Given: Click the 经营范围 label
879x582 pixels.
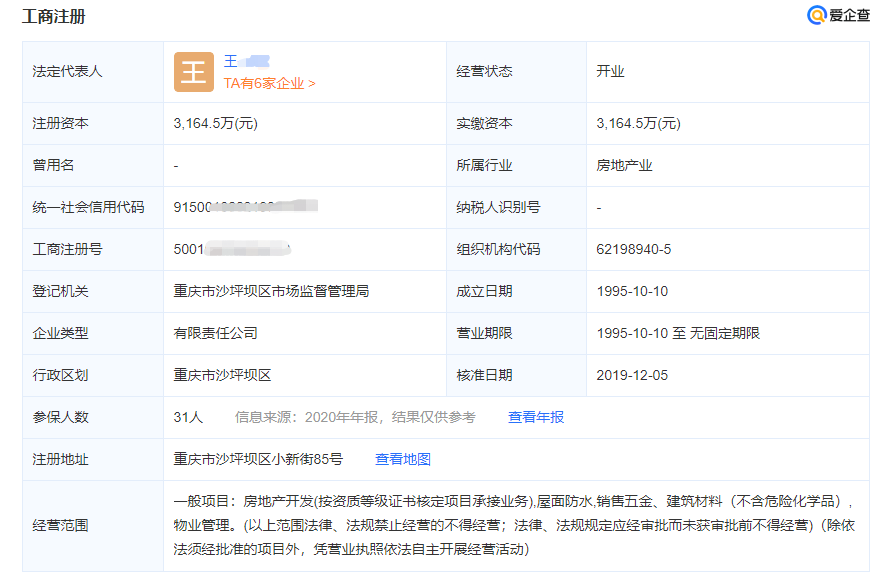Looking at the screenshot, I should [x=61, y=525].
